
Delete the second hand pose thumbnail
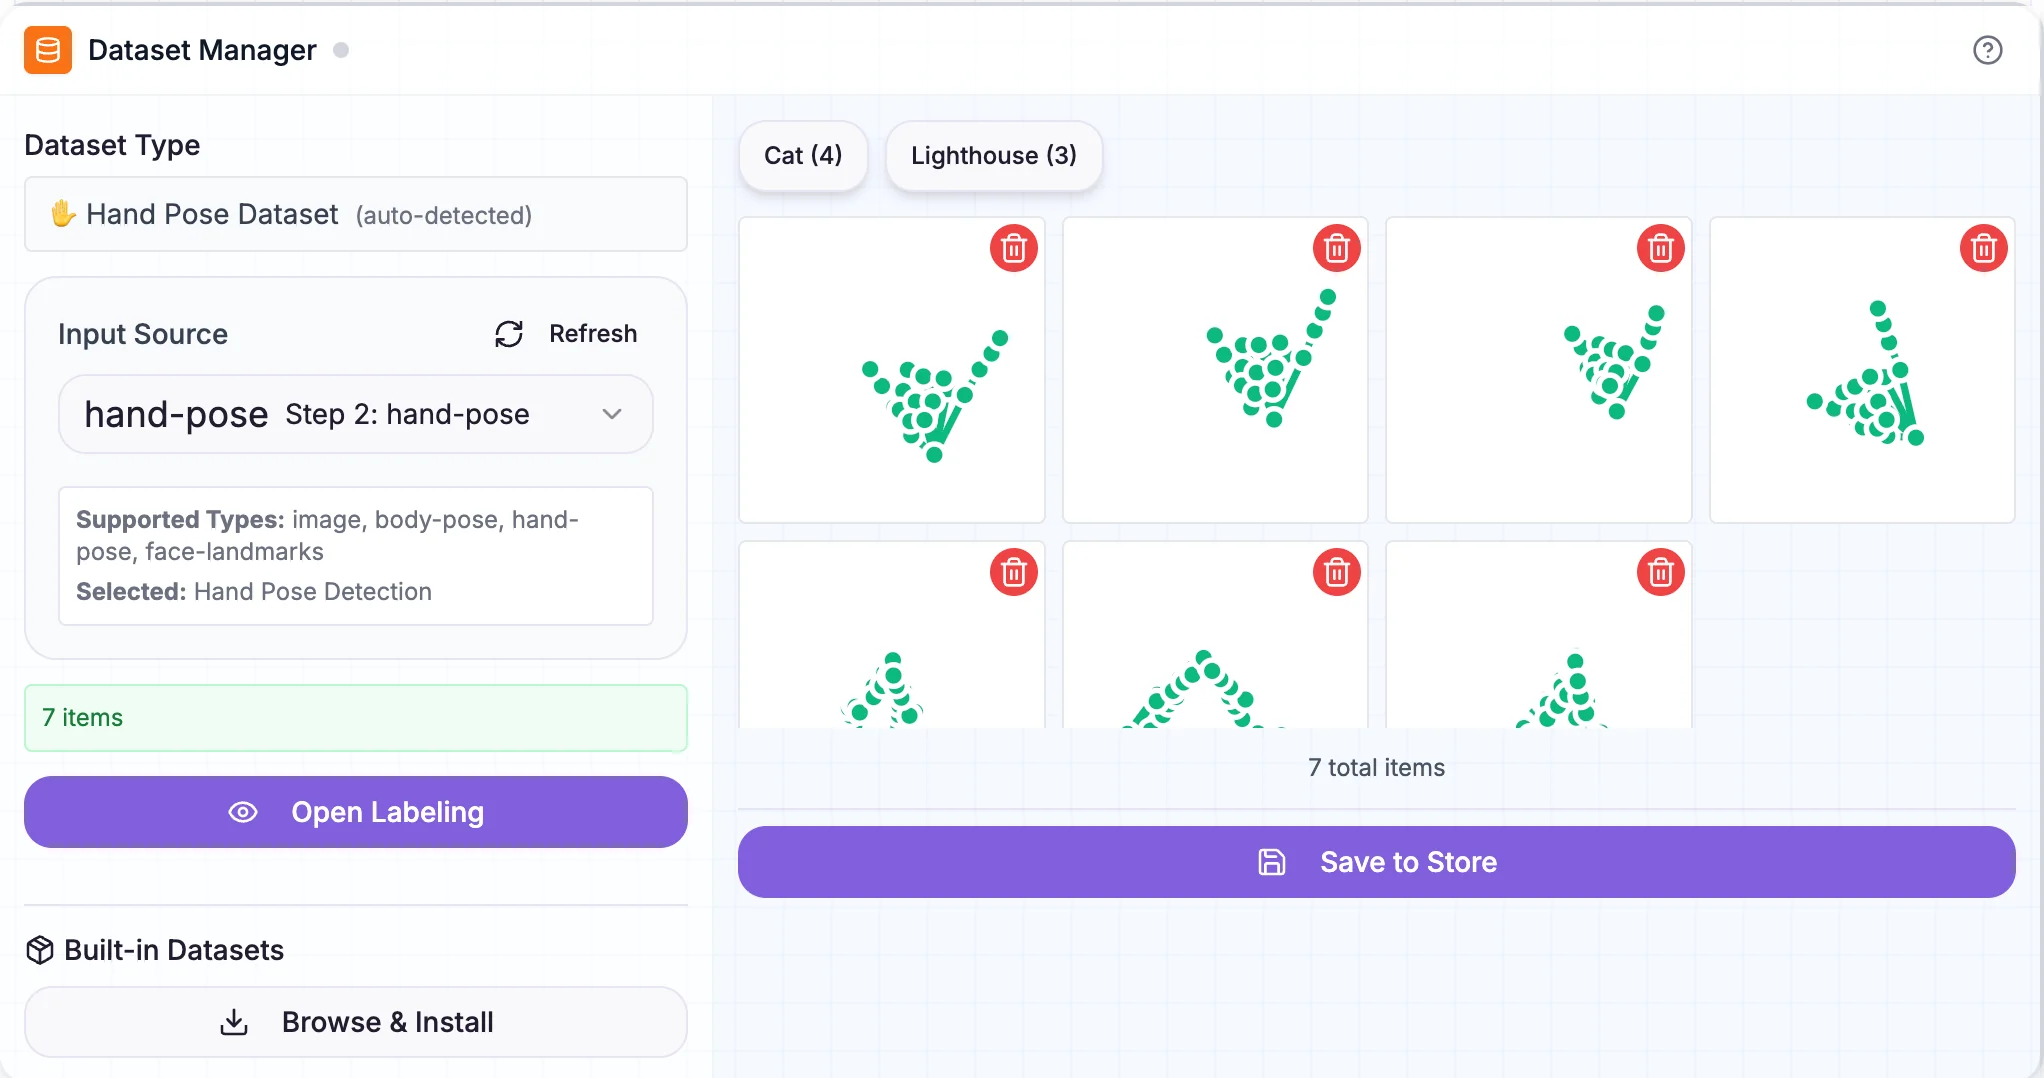[1336, 248]
